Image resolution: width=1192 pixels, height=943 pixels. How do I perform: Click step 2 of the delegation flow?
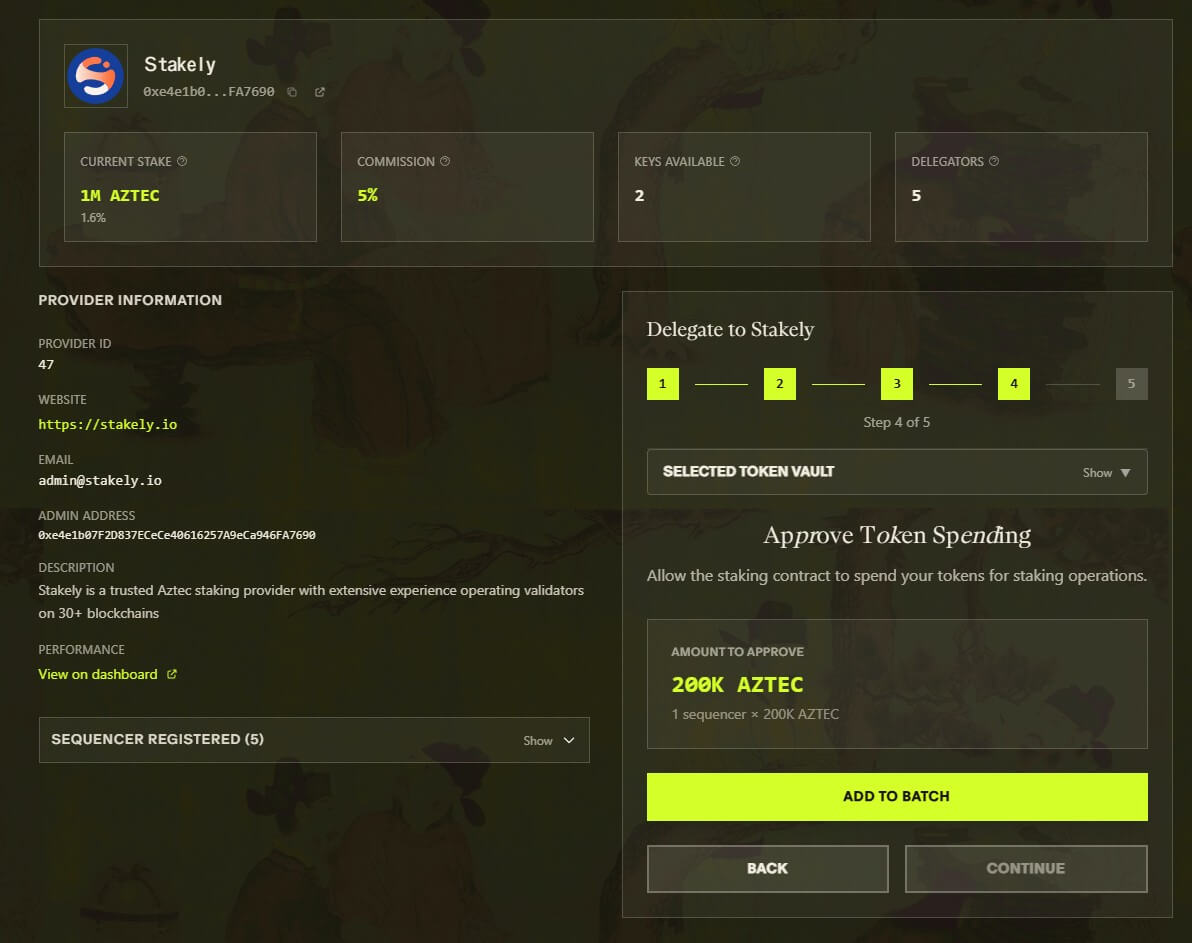(x=780, y=383)
